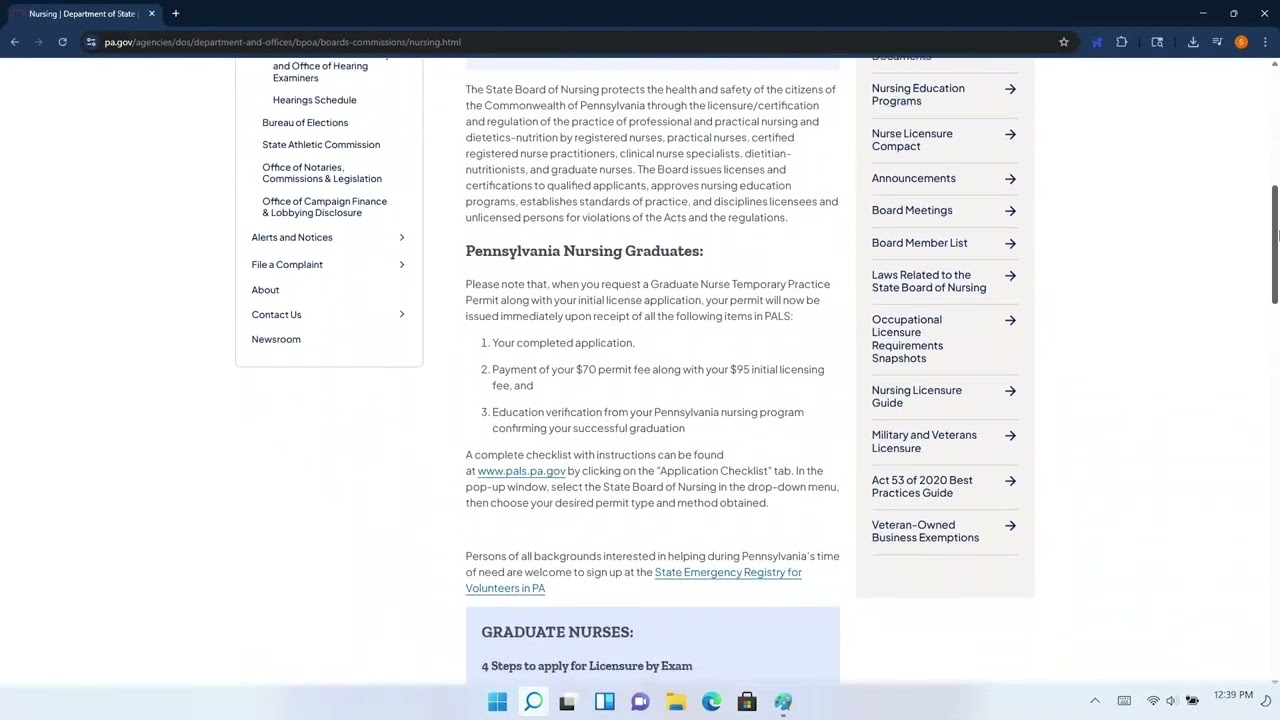Open the volume tray icon

pos(1171,701)
